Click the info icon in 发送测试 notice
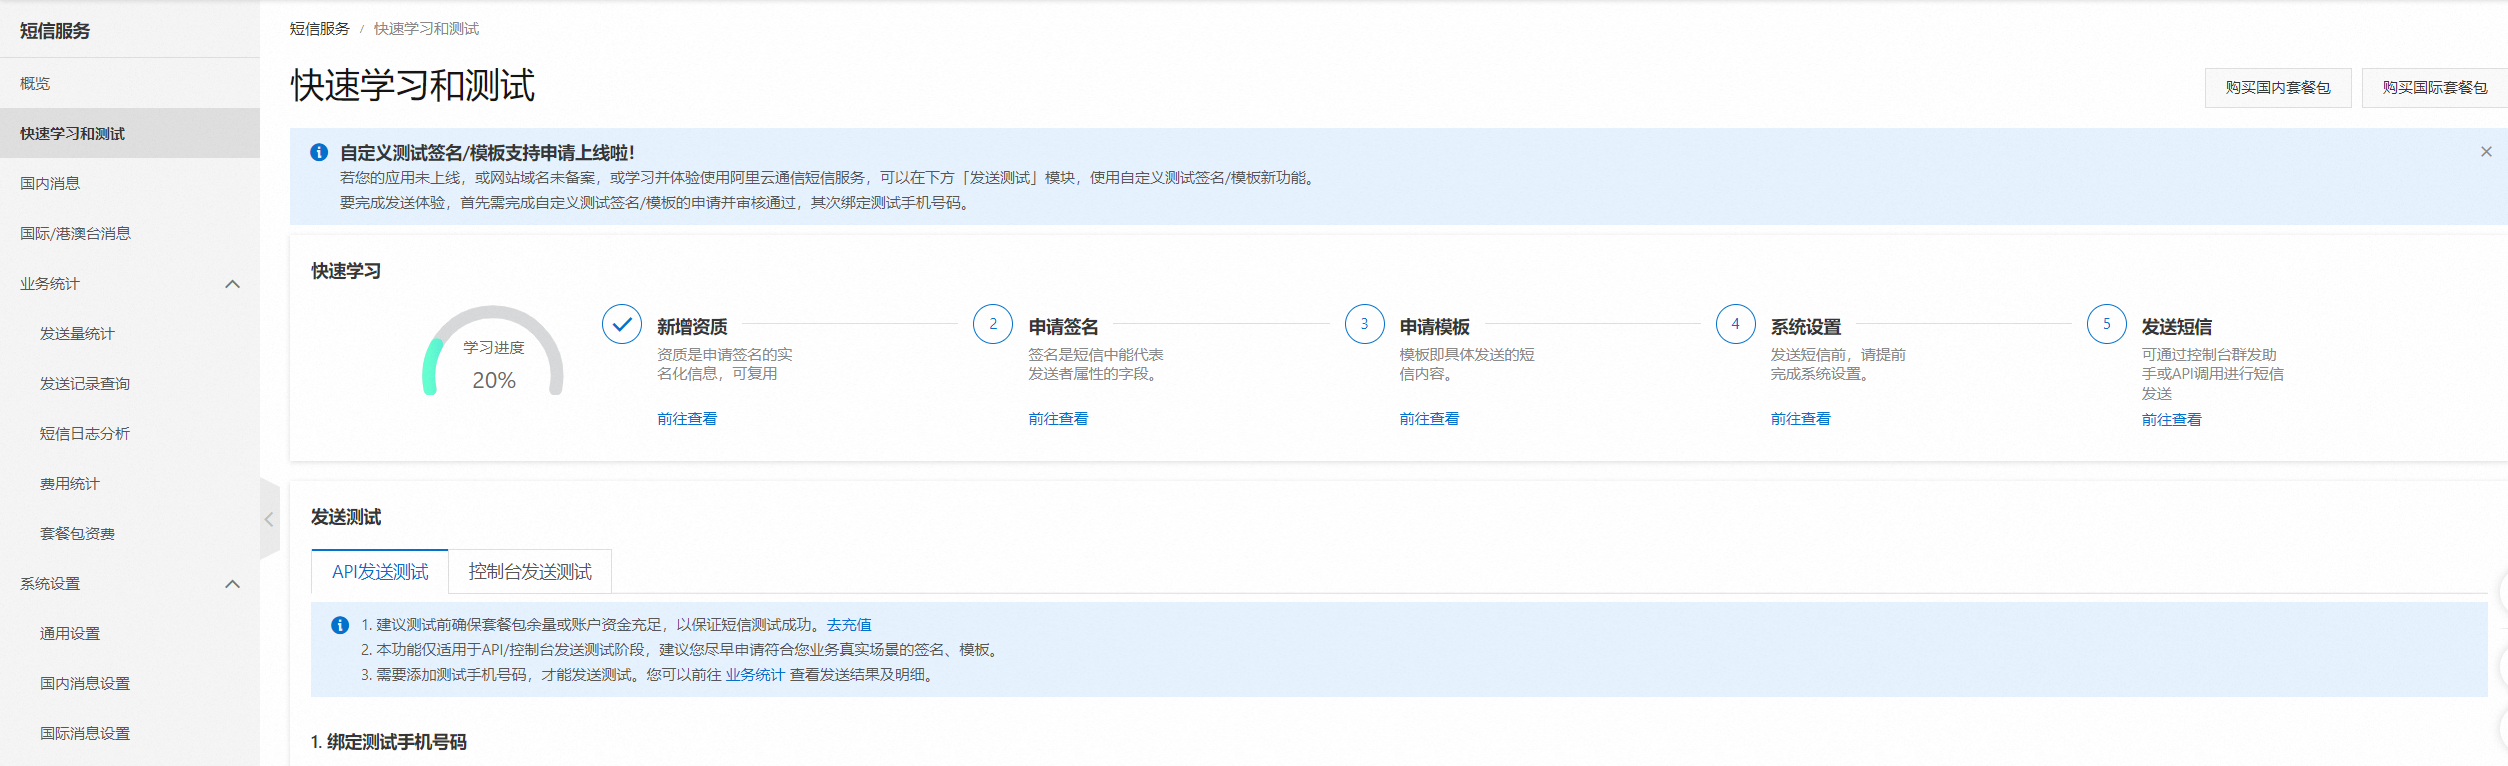The height and width of the screenshot is (766, 2508). point(340,625)
